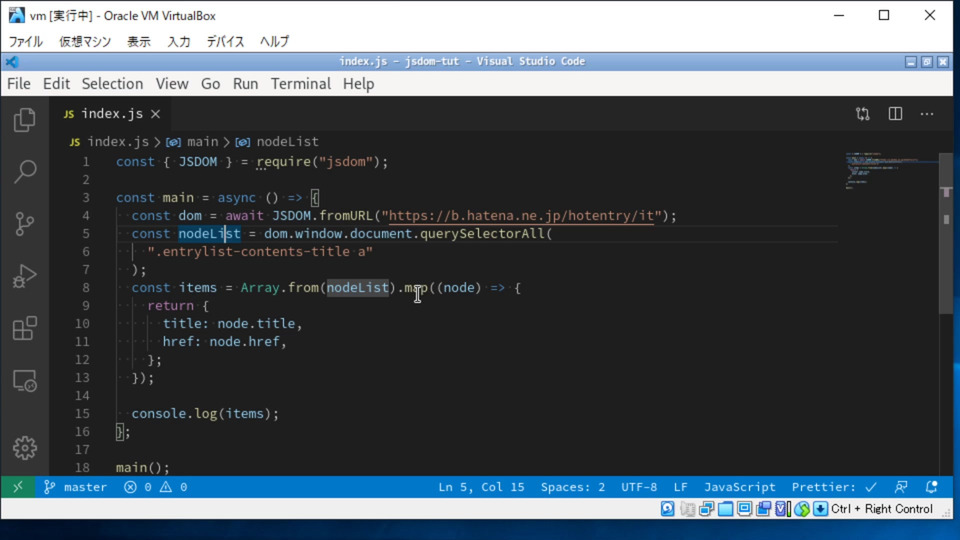Click the Open Changes compare icon
Viewport: 960px width, 540px height.
(863, 114)
